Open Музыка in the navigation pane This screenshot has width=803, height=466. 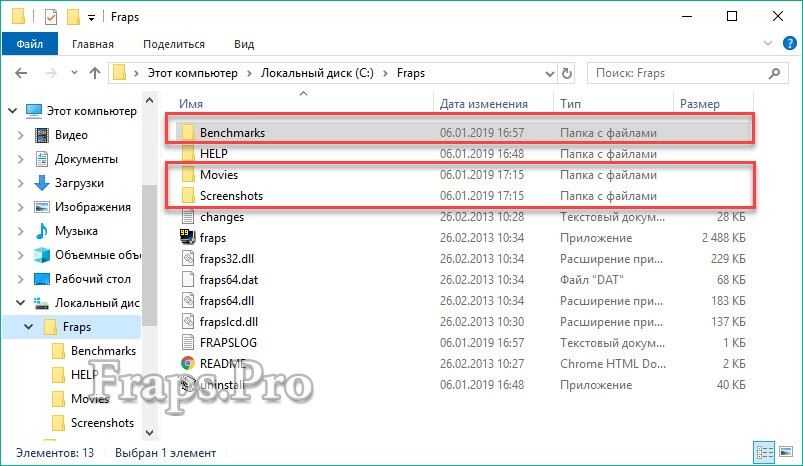coord(76,231)
